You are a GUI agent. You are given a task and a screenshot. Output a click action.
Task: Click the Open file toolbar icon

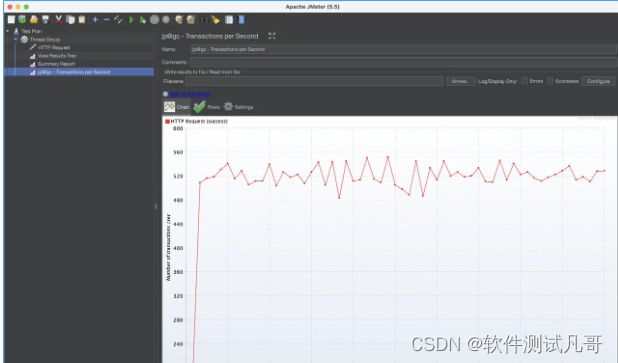[x=34, y=19]
